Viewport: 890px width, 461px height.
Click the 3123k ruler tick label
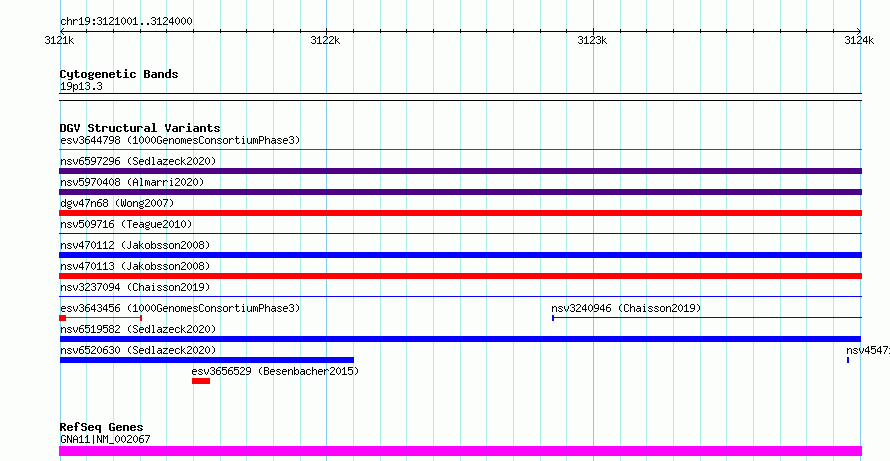click(x=593, y=40)
